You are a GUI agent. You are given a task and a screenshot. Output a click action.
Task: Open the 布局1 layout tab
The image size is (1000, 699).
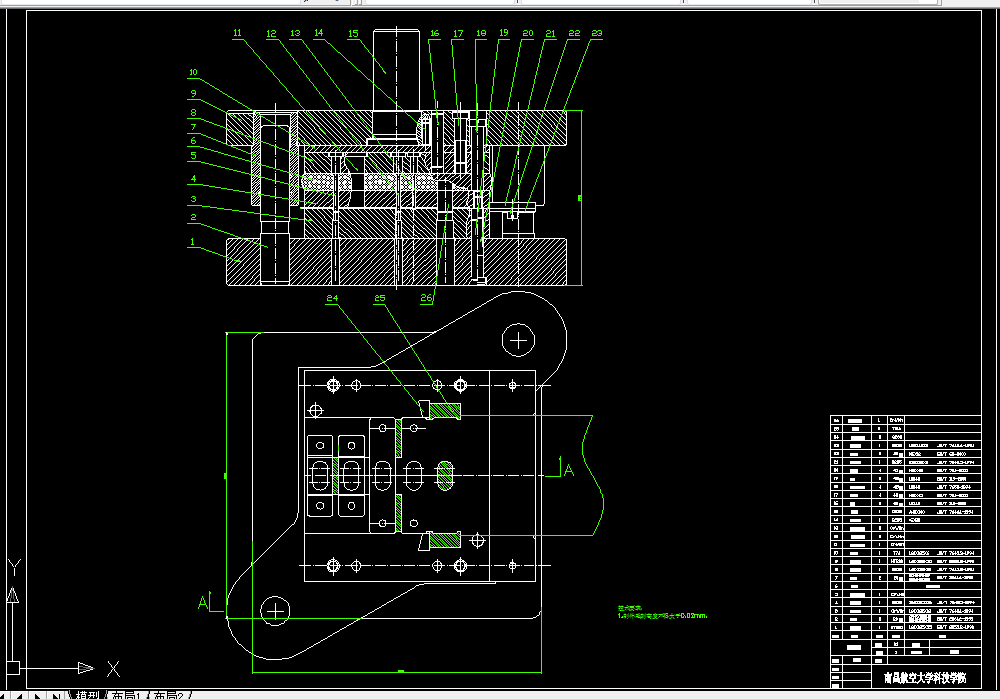(126, 695)
